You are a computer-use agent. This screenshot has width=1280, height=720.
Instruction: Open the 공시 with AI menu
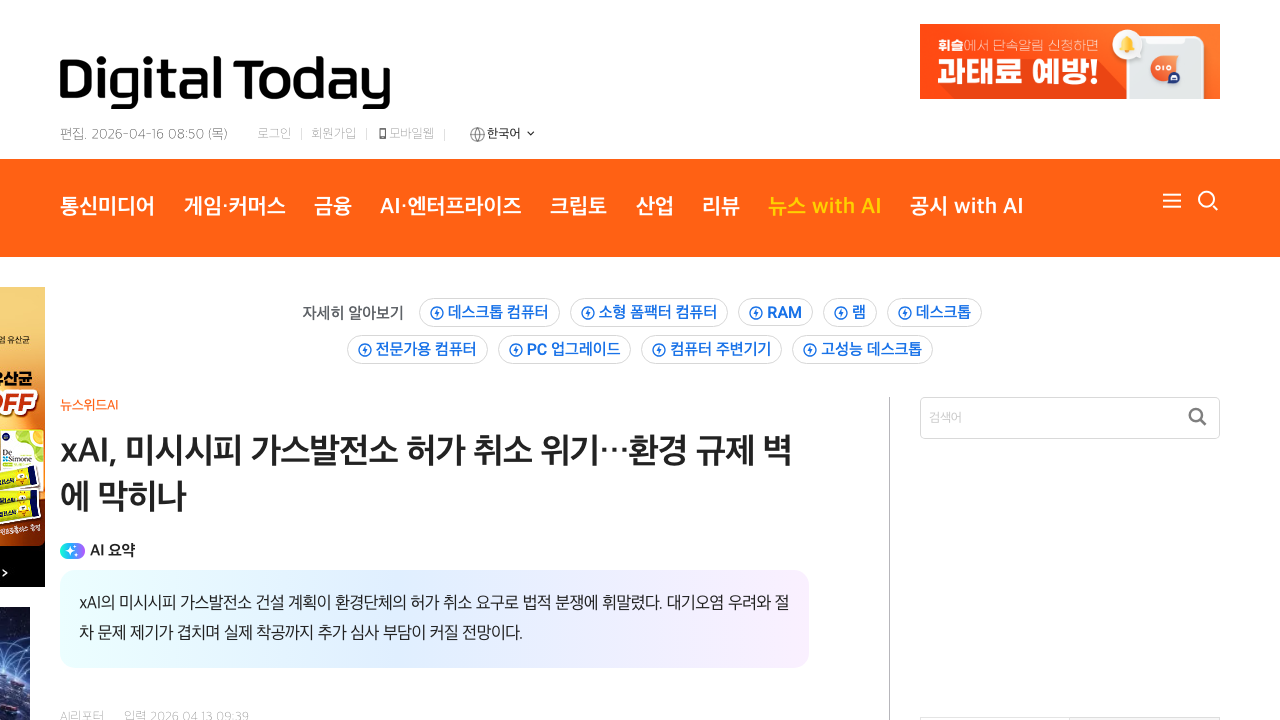click(x=966, y=206)
